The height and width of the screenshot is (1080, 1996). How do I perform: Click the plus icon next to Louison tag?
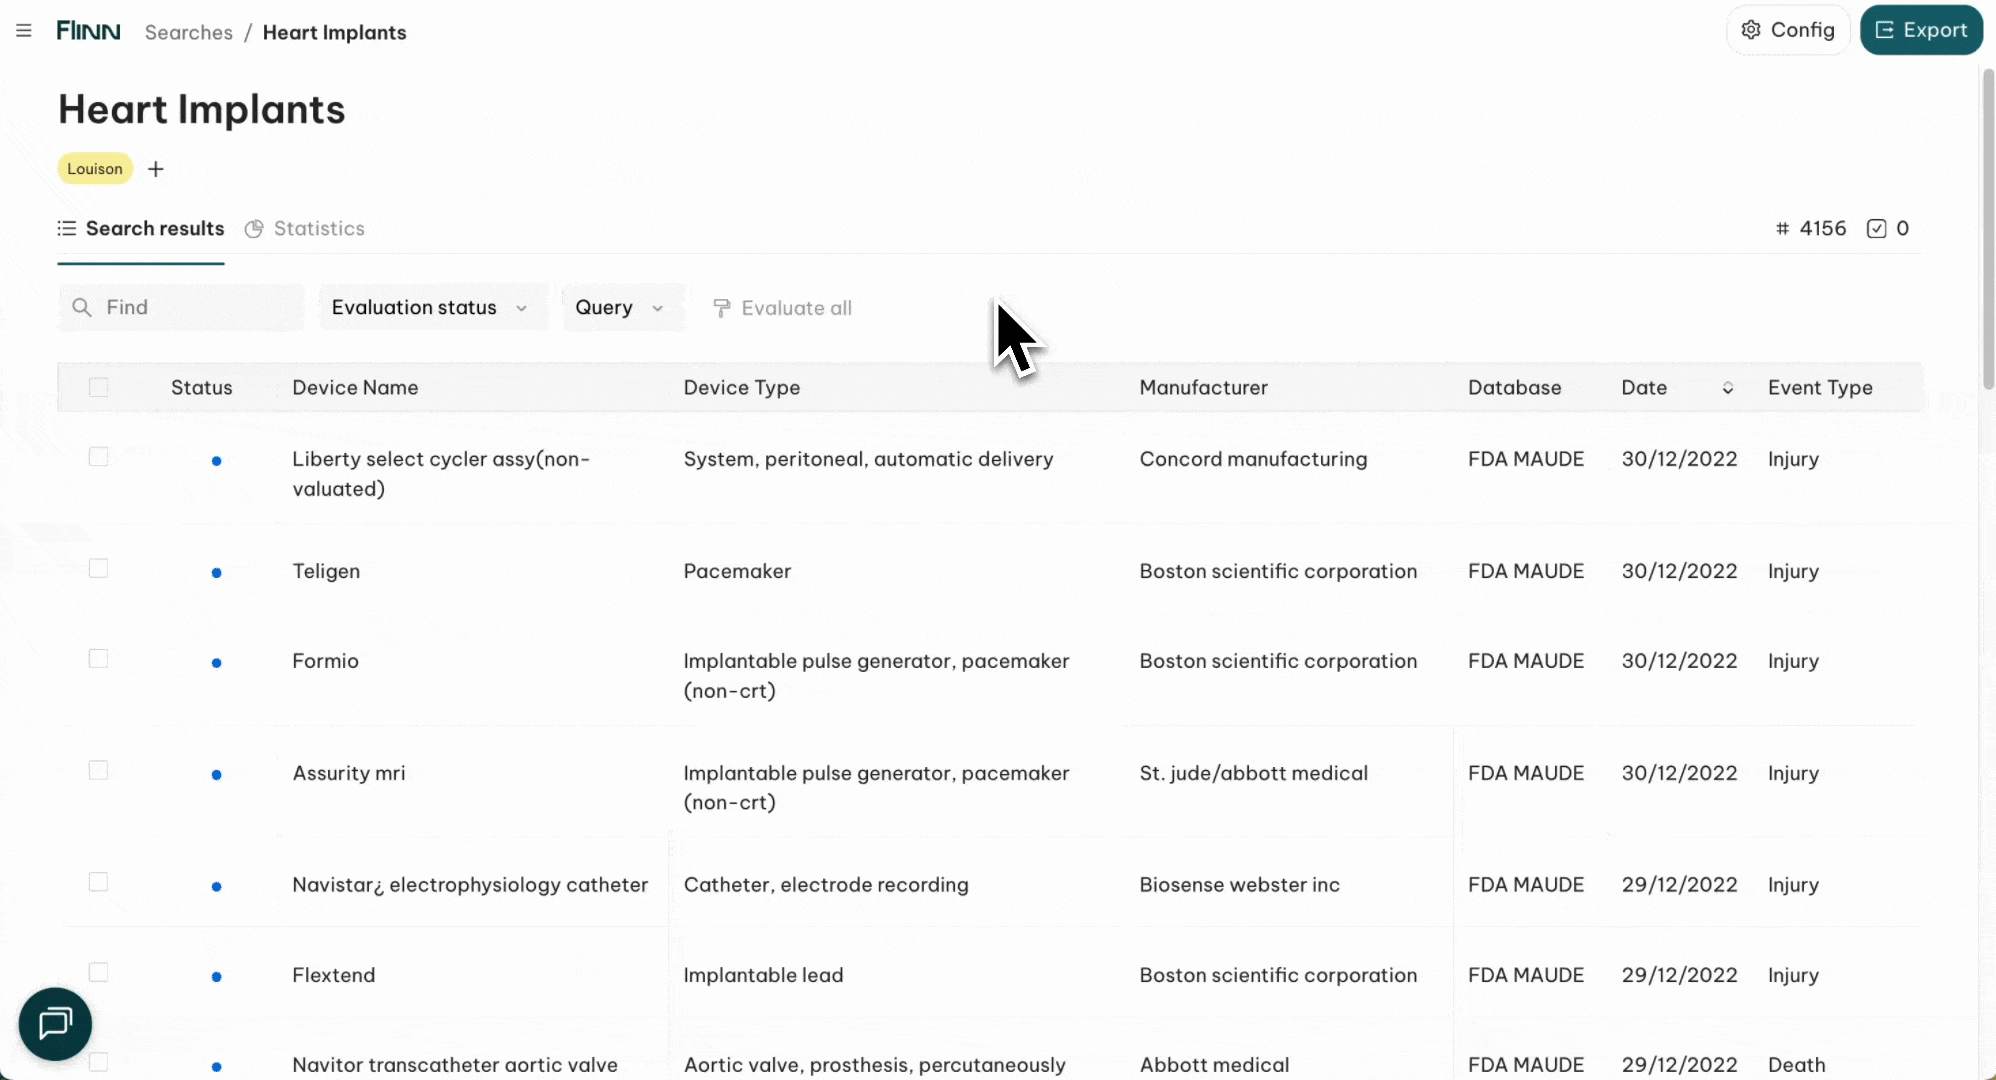156,169
